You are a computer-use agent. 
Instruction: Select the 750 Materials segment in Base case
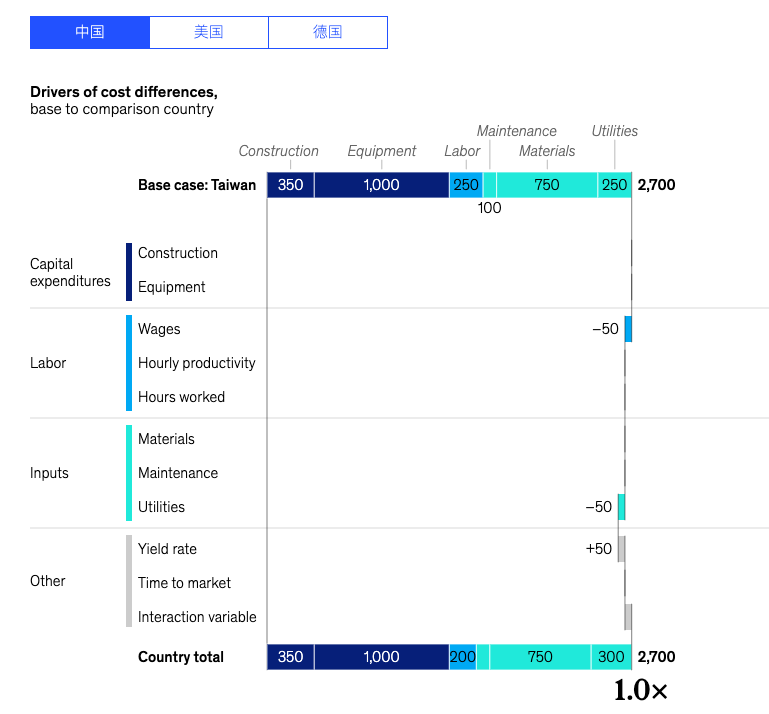click(547, 185)
